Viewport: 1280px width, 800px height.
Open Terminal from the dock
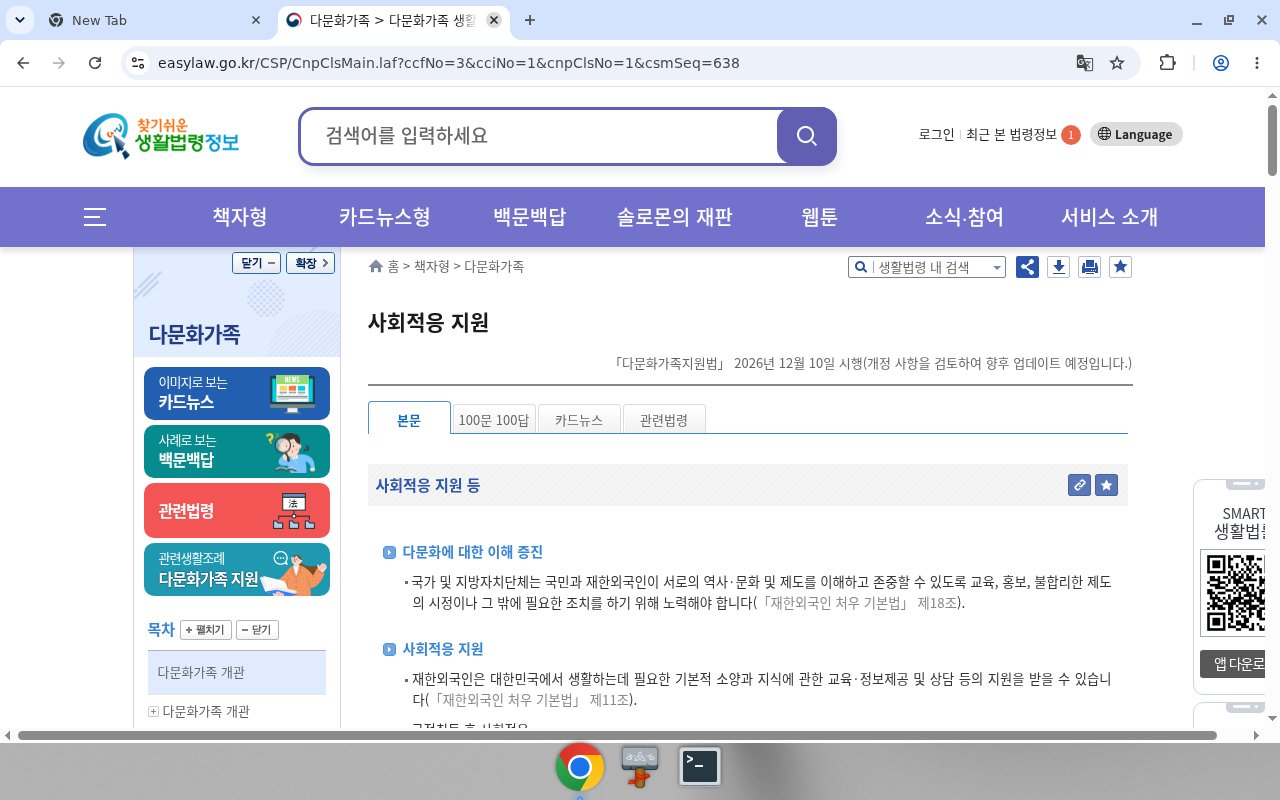tap(700, 766)
